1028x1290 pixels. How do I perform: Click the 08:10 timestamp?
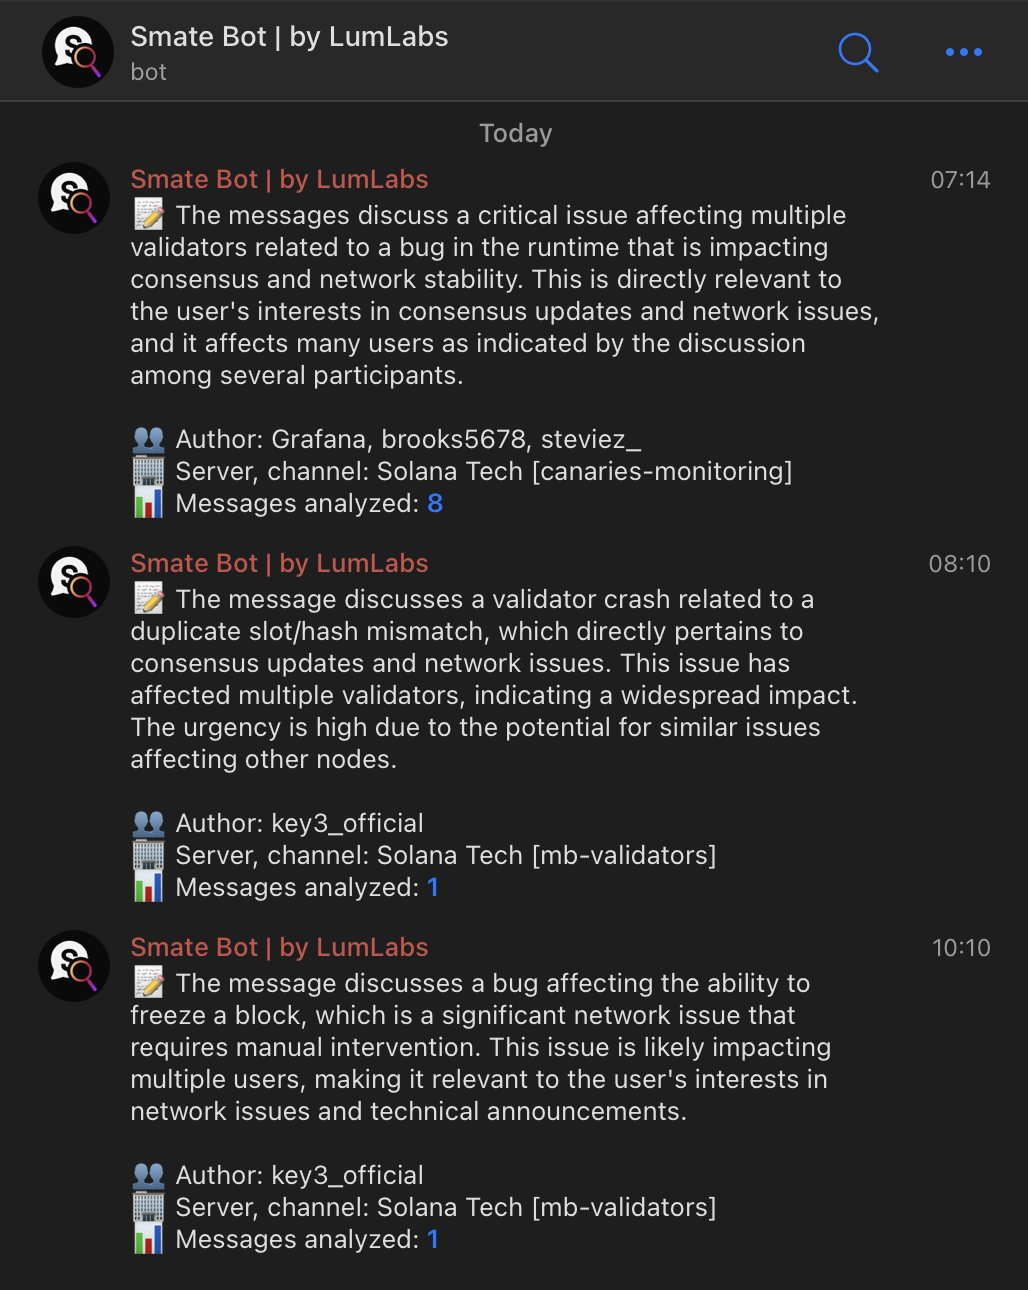coord(959,564)
